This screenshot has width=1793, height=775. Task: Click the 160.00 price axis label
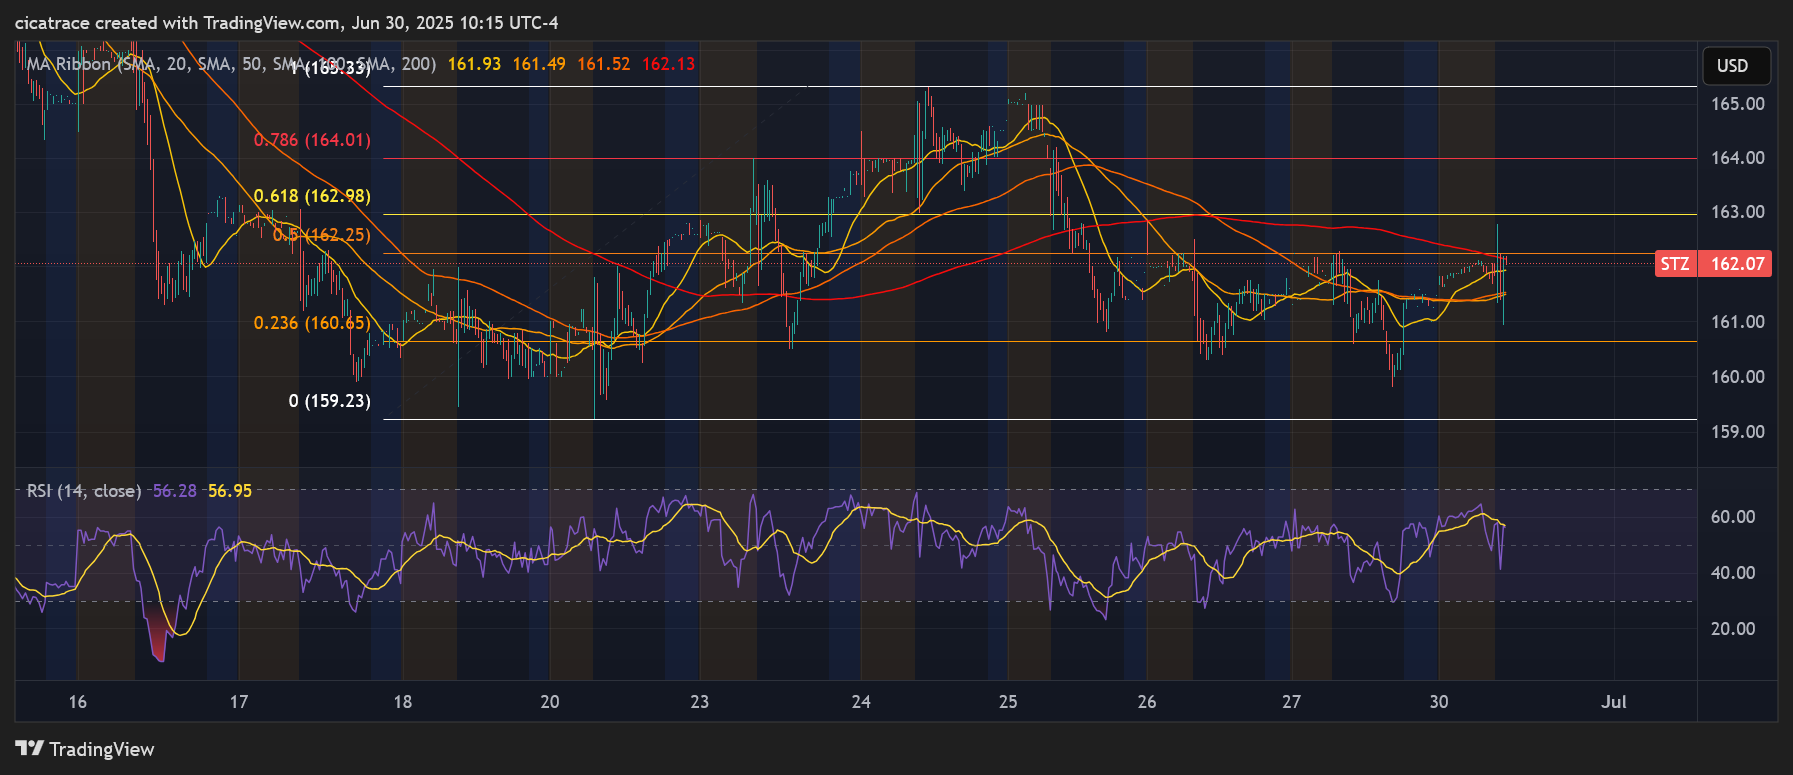click(x=1738, y=377)
